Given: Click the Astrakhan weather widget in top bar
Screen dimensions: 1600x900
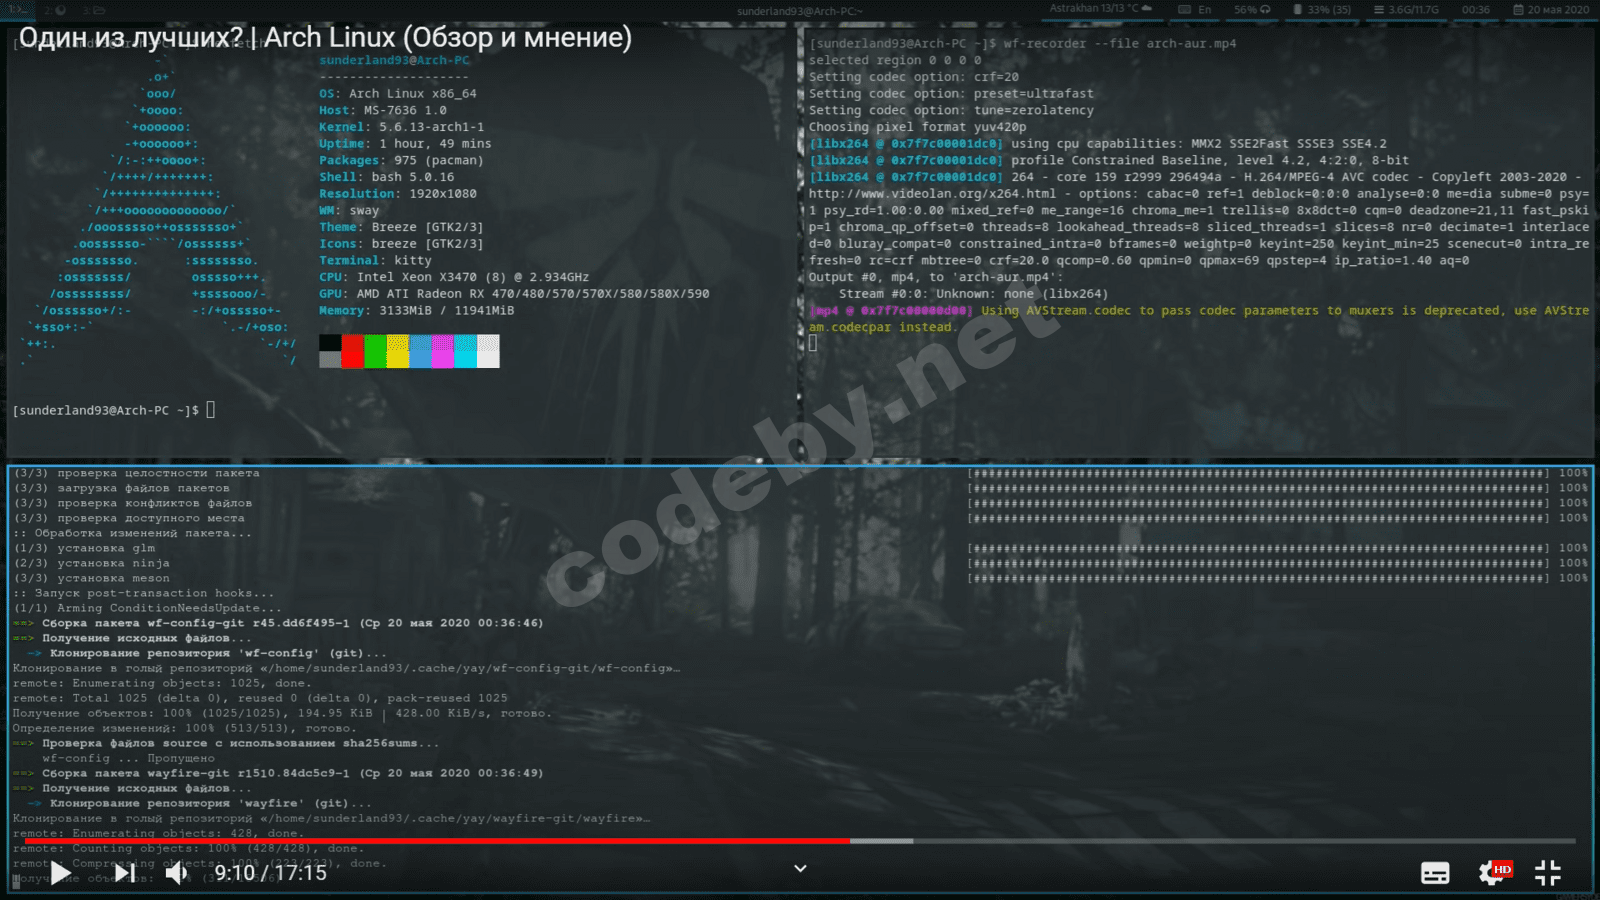Looking at the screenshot, I should tap(1100, 9).
